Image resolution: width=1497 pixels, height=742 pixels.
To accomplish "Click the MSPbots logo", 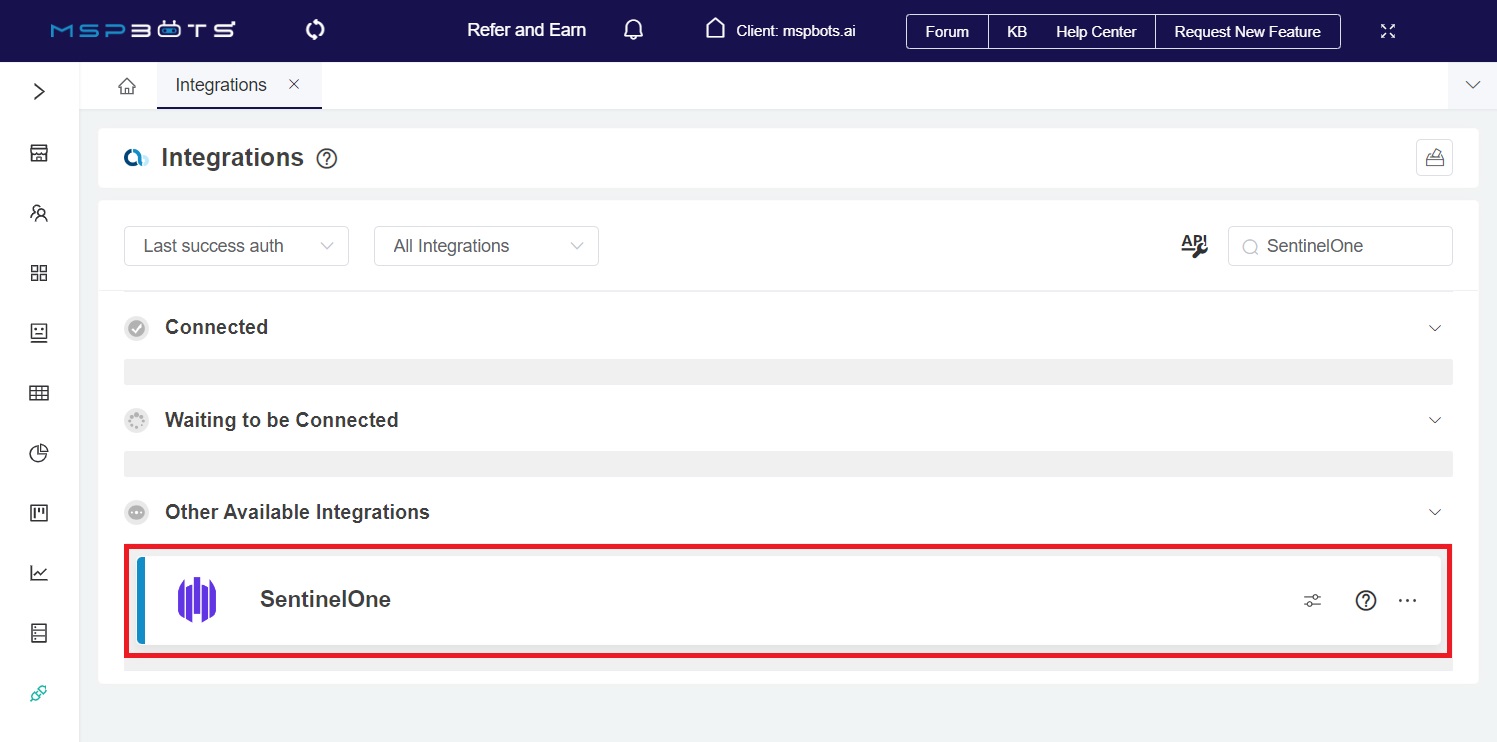I will coord(143,30).
